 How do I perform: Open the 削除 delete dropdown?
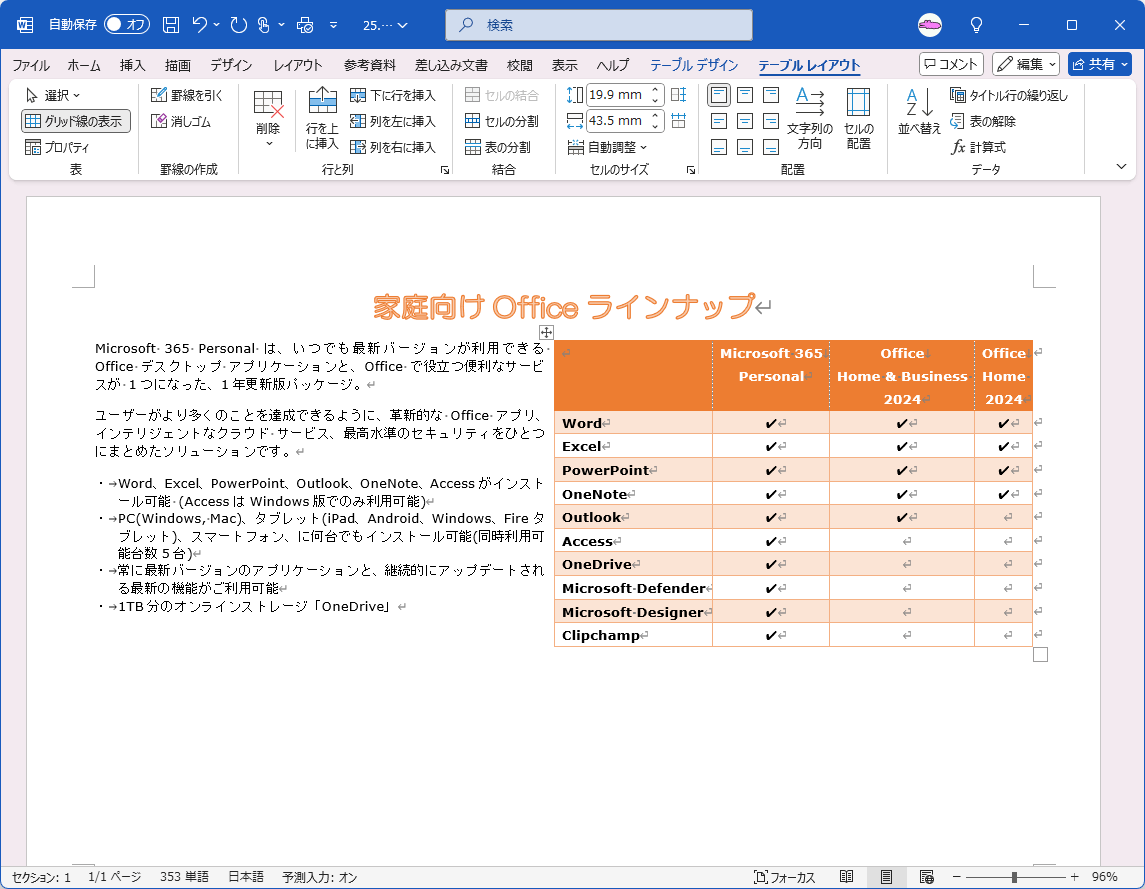(x=268, y=143)
